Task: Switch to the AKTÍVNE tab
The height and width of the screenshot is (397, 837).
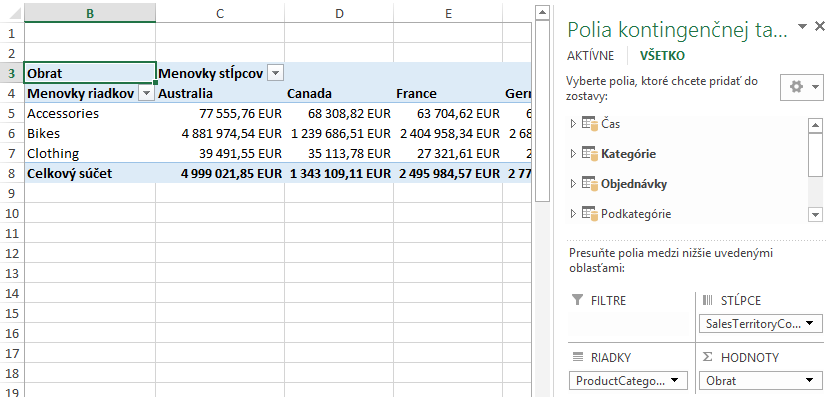Action: click(590, 55)
